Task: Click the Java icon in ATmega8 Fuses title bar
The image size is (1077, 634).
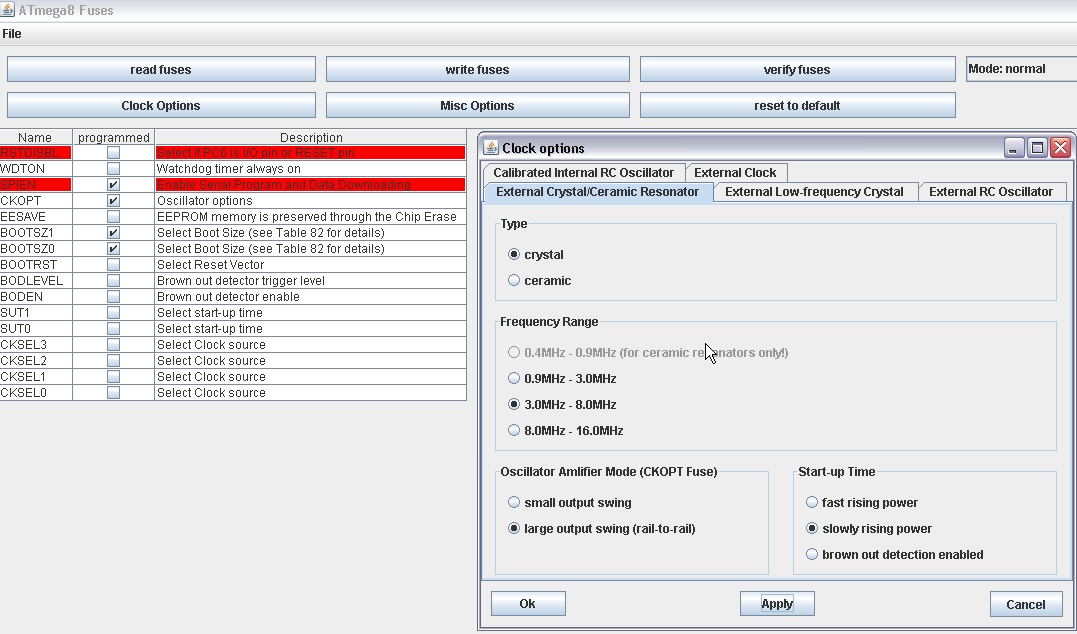Action: pyautogui.click(x=7, y=10)
